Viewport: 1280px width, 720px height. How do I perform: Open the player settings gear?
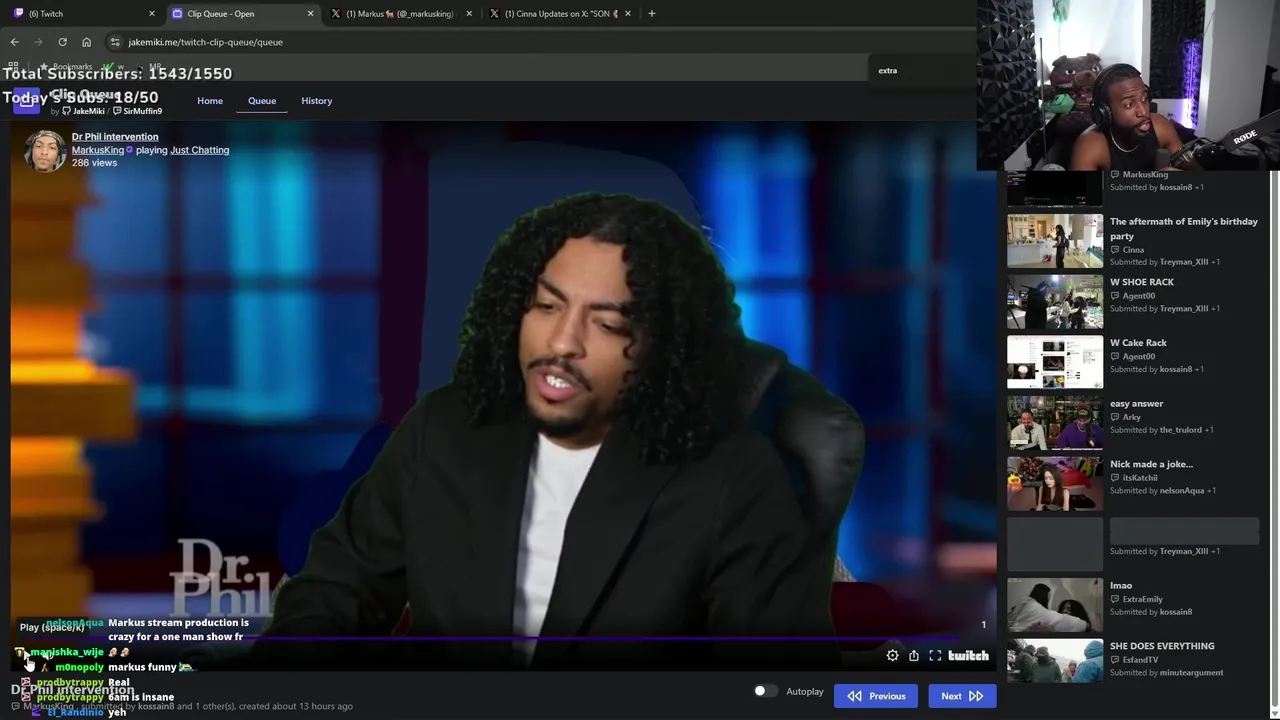pos(892,656)
